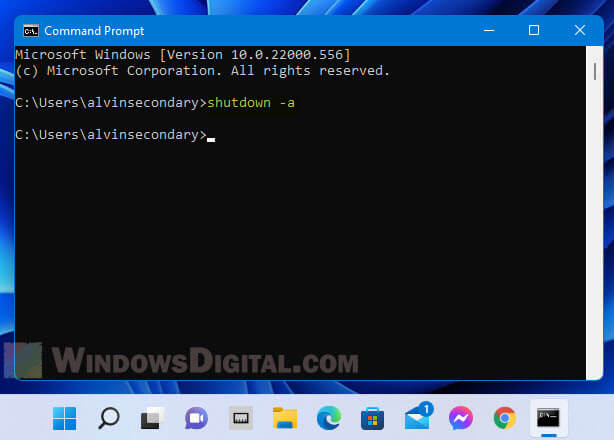Click the 'Command Prompt' window title text
614x440 pixels.
[94, 31]
